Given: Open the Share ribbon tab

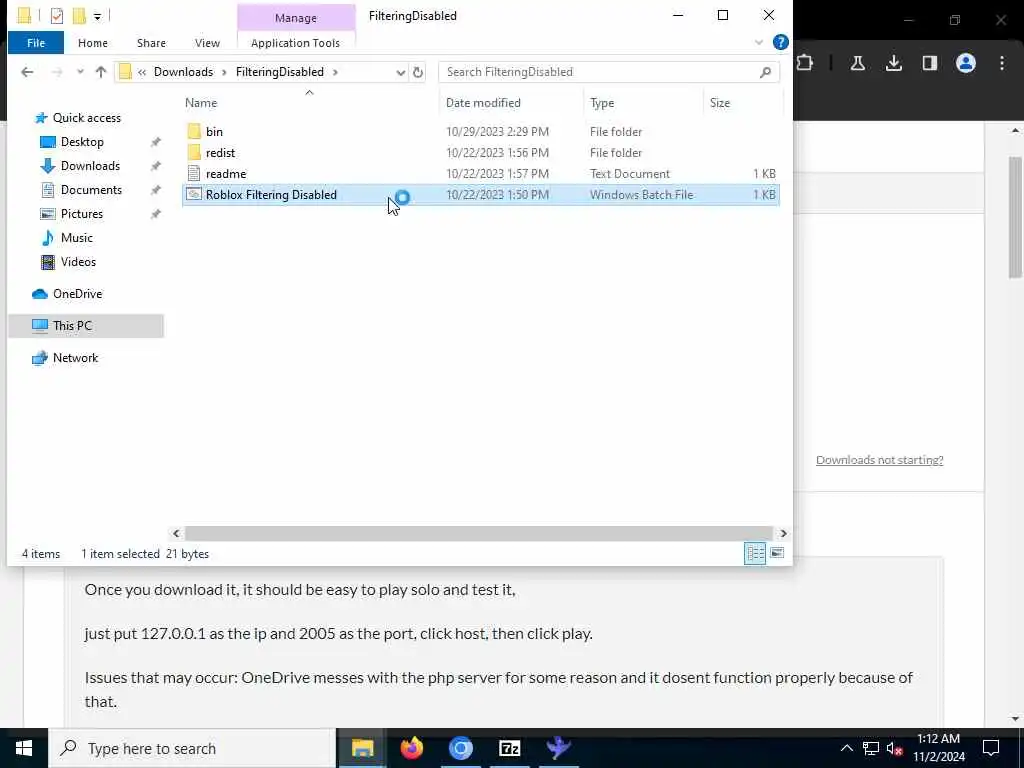Looking at the screenshot, I should pos(151,43).
